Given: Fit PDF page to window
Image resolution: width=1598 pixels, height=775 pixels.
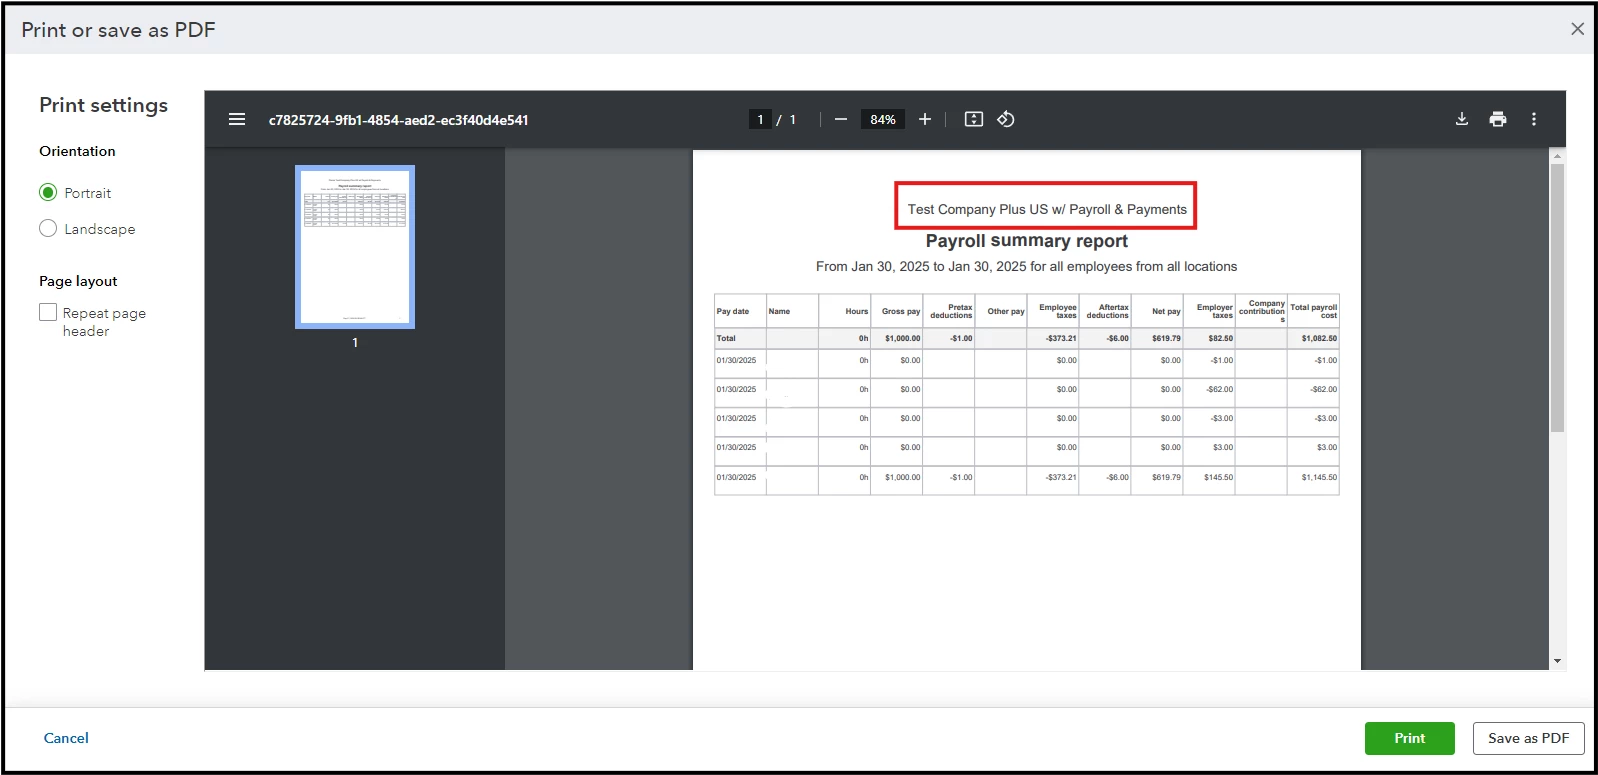Looking at the screenshot, I should point(974,119).
